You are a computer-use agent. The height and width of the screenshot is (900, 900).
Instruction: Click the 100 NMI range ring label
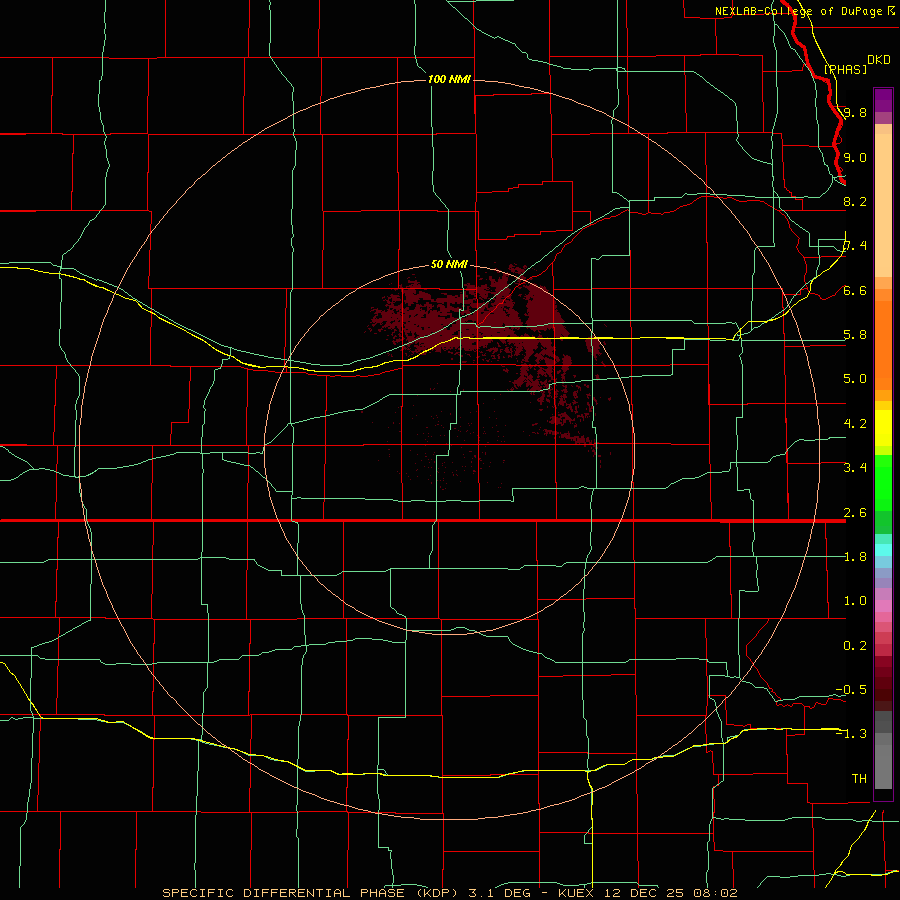449,79
